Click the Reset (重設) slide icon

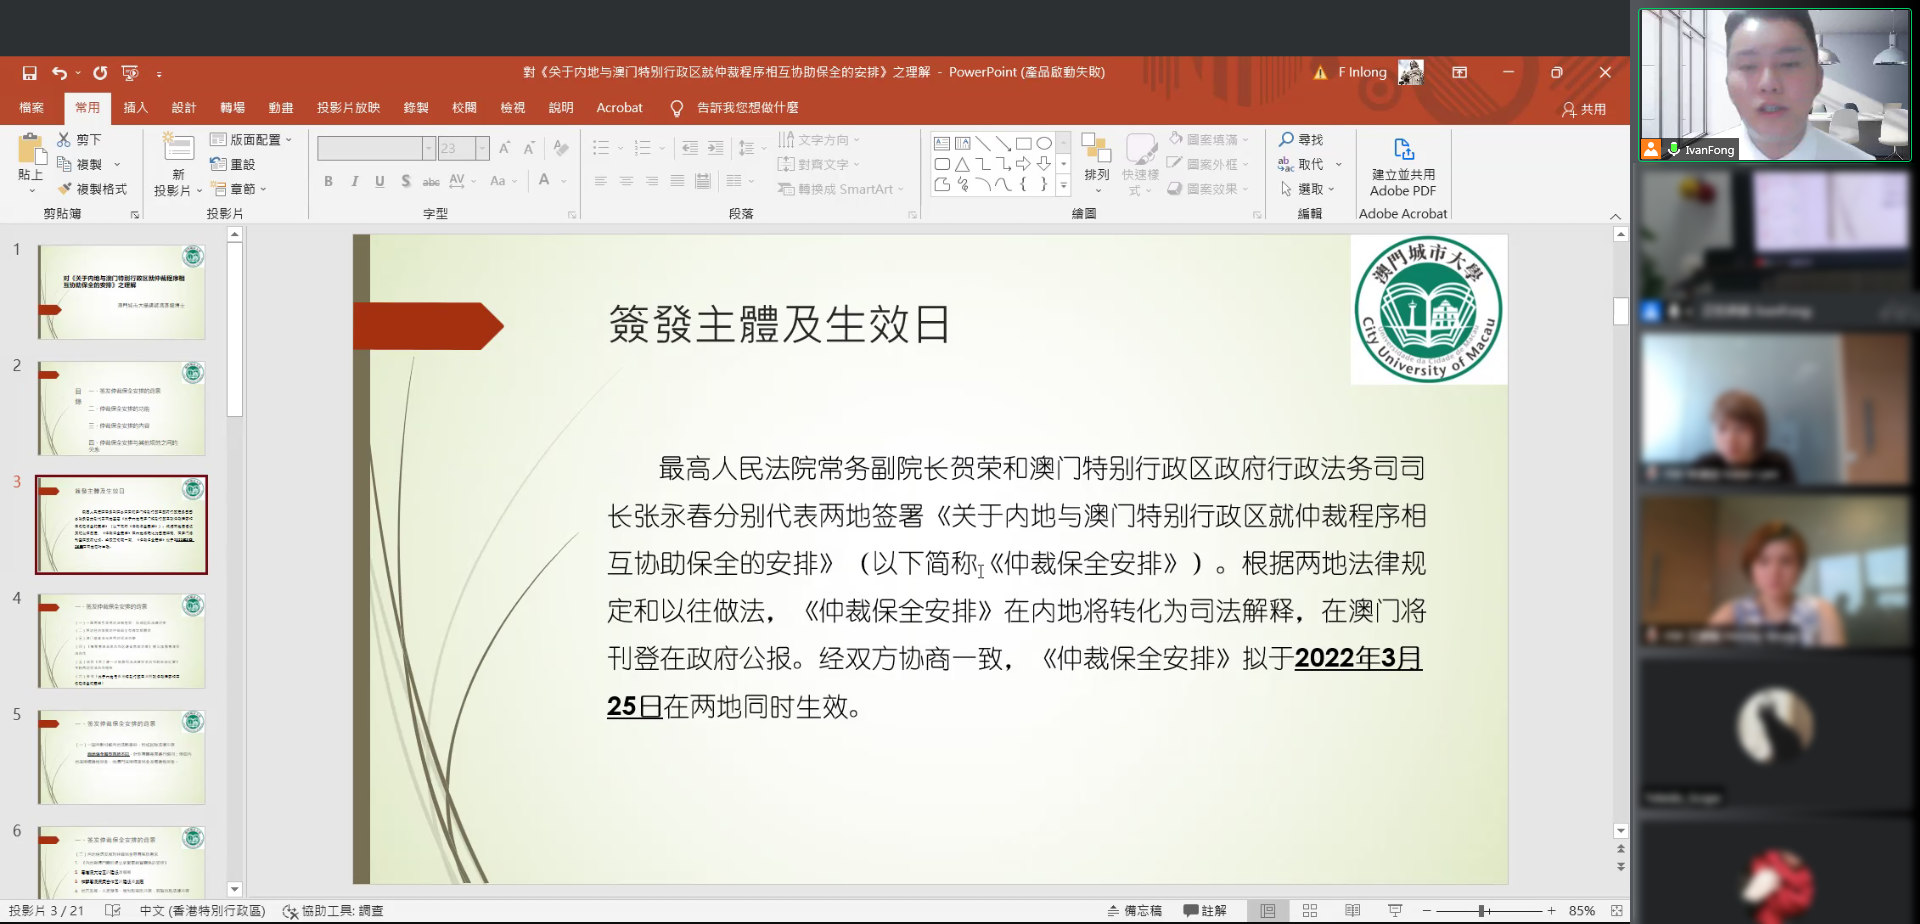click(219, 164)
